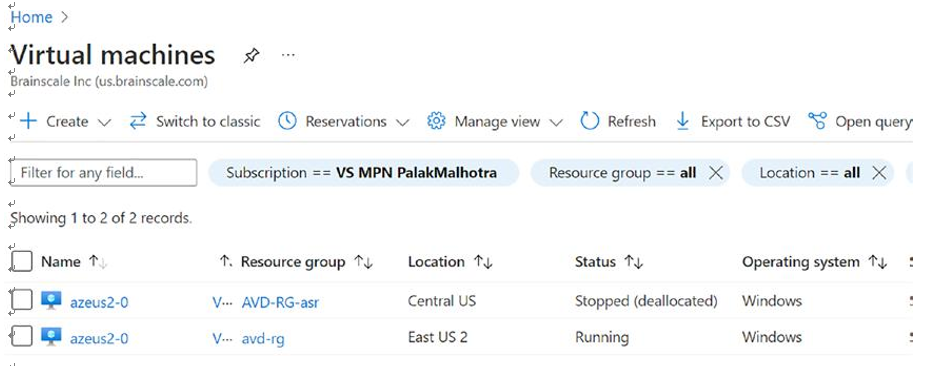The image size is (930, 366).
Task: Open truncated subscription link in Stopped VM row
Action: 221,303
